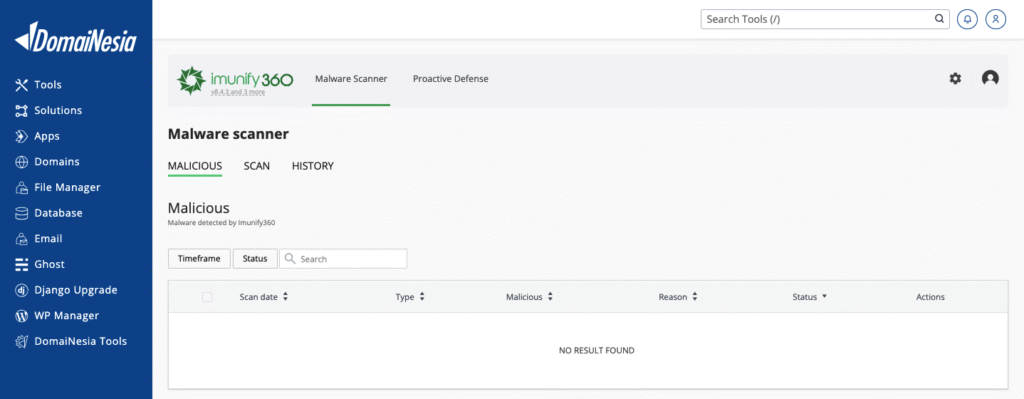The width and height of the screenshot is (1024, 399).
Task: Sort by Malicious column
Action: (x=530, y=296)
